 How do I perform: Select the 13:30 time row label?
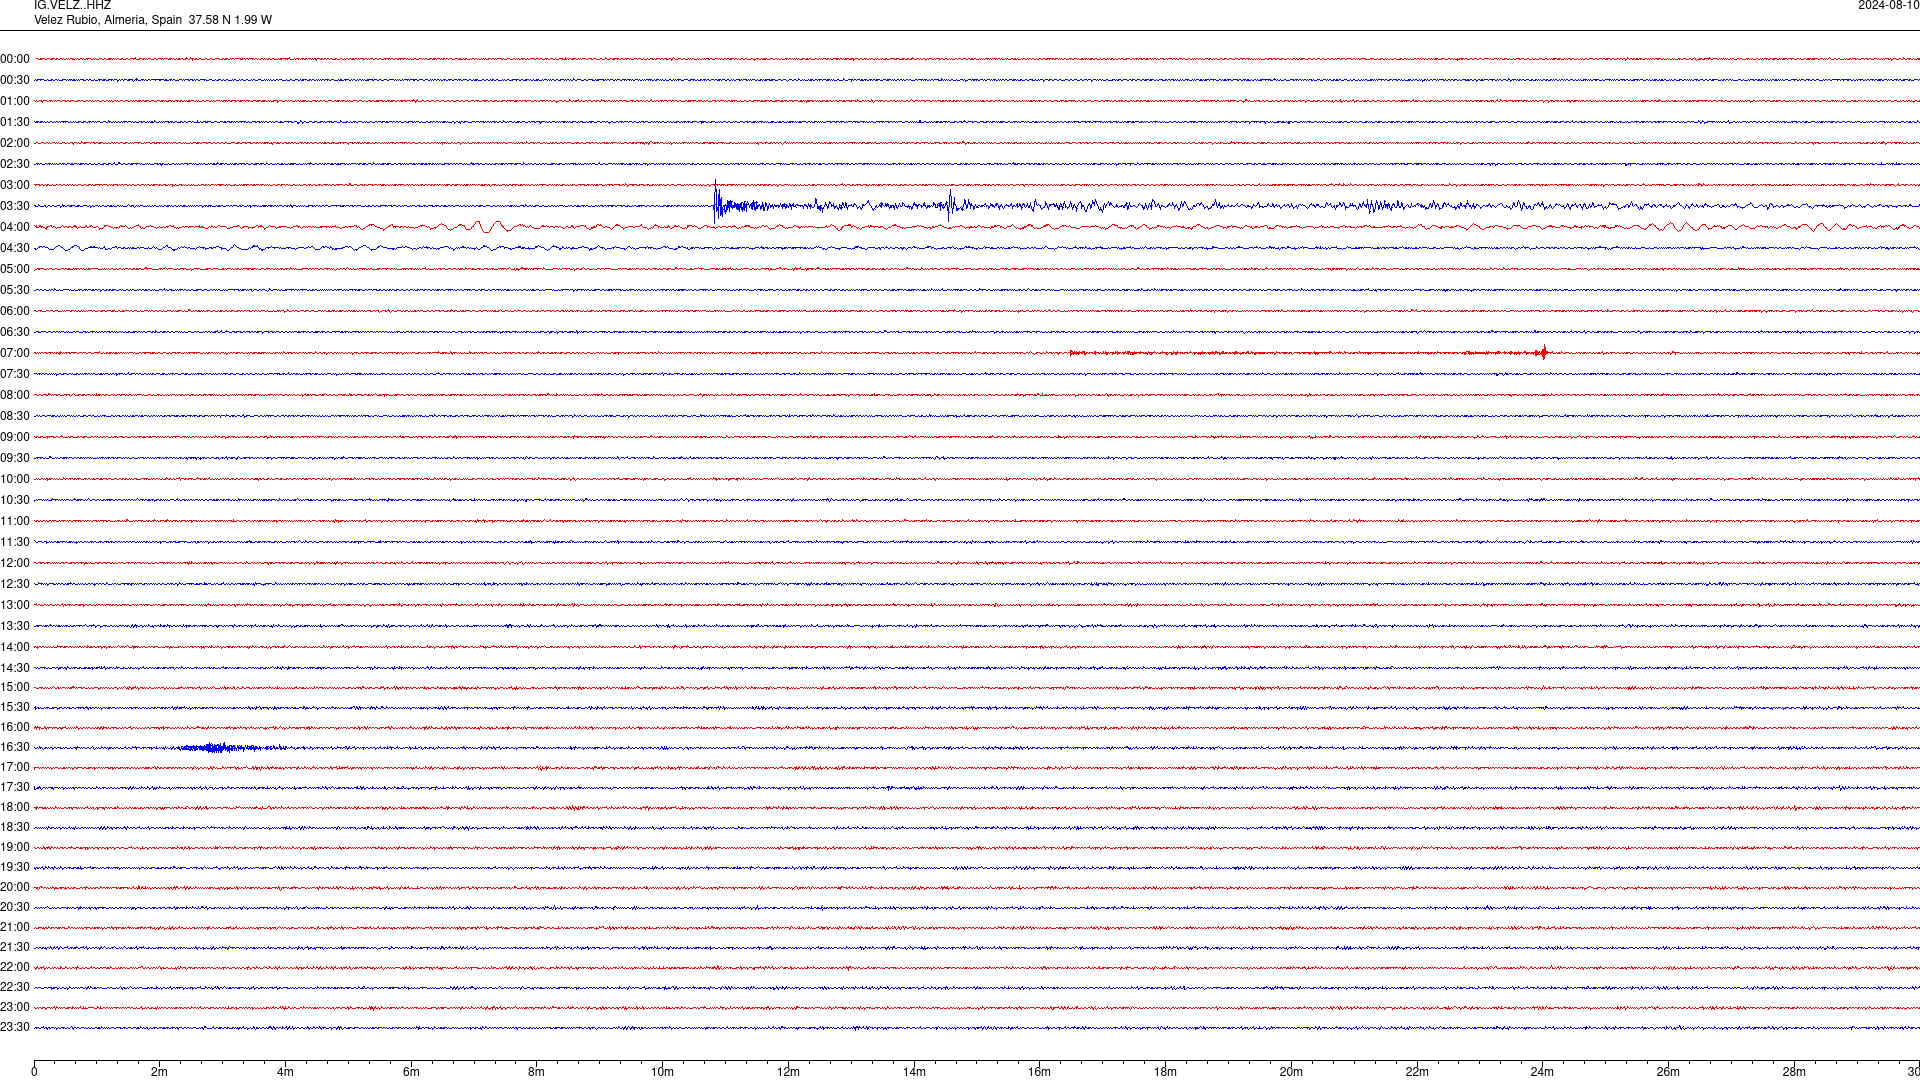(15, 626)
